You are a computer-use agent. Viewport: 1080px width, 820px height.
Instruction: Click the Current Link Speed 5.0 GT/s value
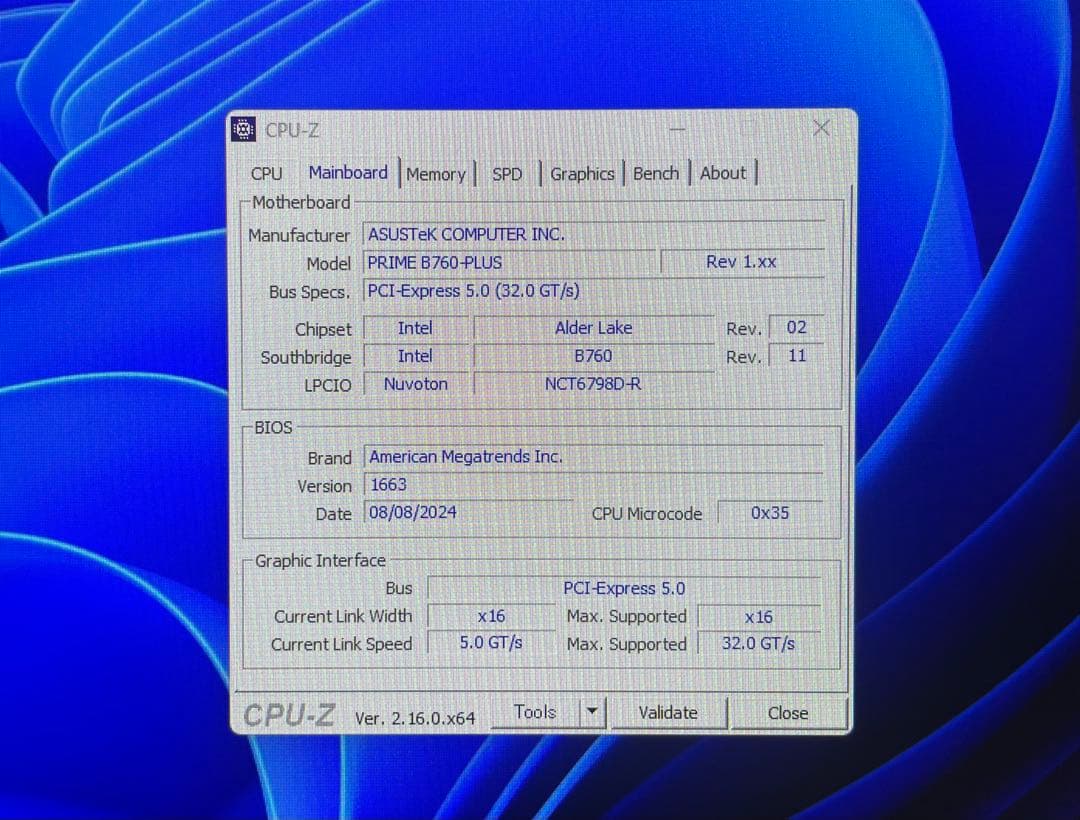click(x=491, y=643)
